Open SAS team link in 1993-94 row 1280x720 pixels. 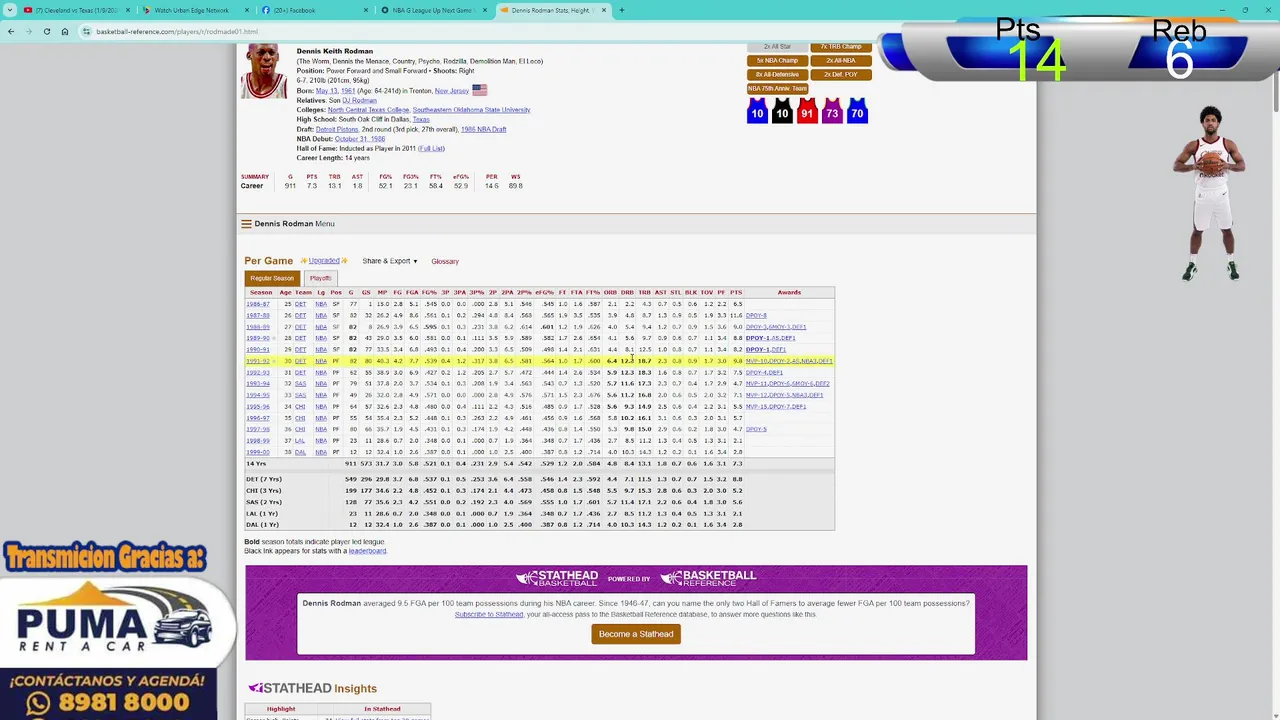[300, 384]
